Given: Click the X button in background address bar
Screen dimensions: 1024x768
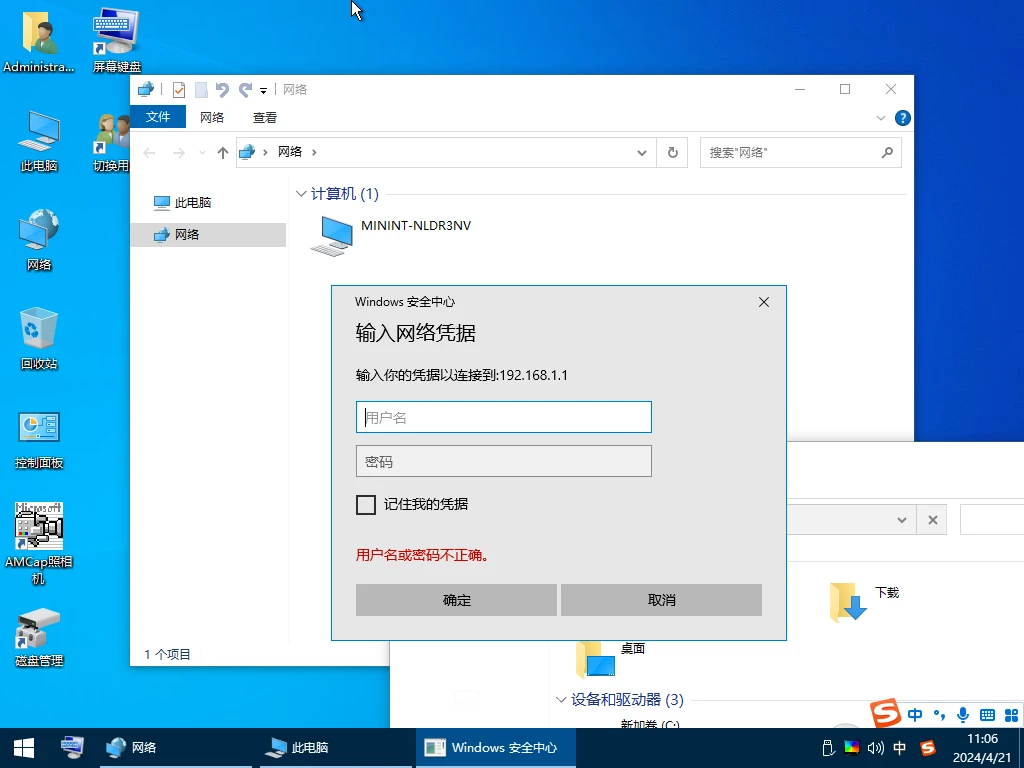Looking at the screenshot, I should (x=933, y=520).
